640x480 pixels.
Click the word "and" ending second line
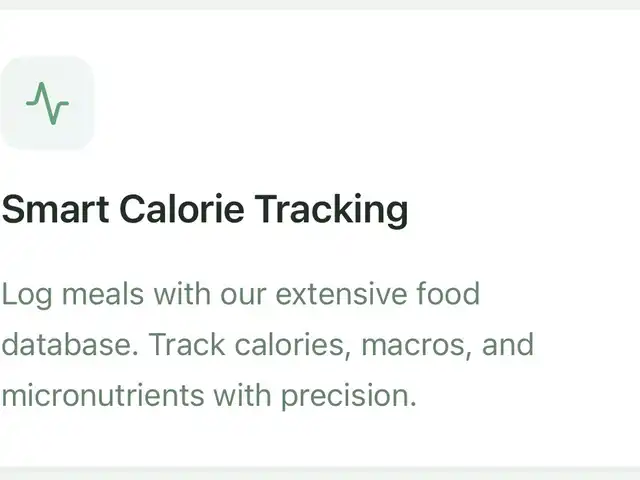[508, 345]
